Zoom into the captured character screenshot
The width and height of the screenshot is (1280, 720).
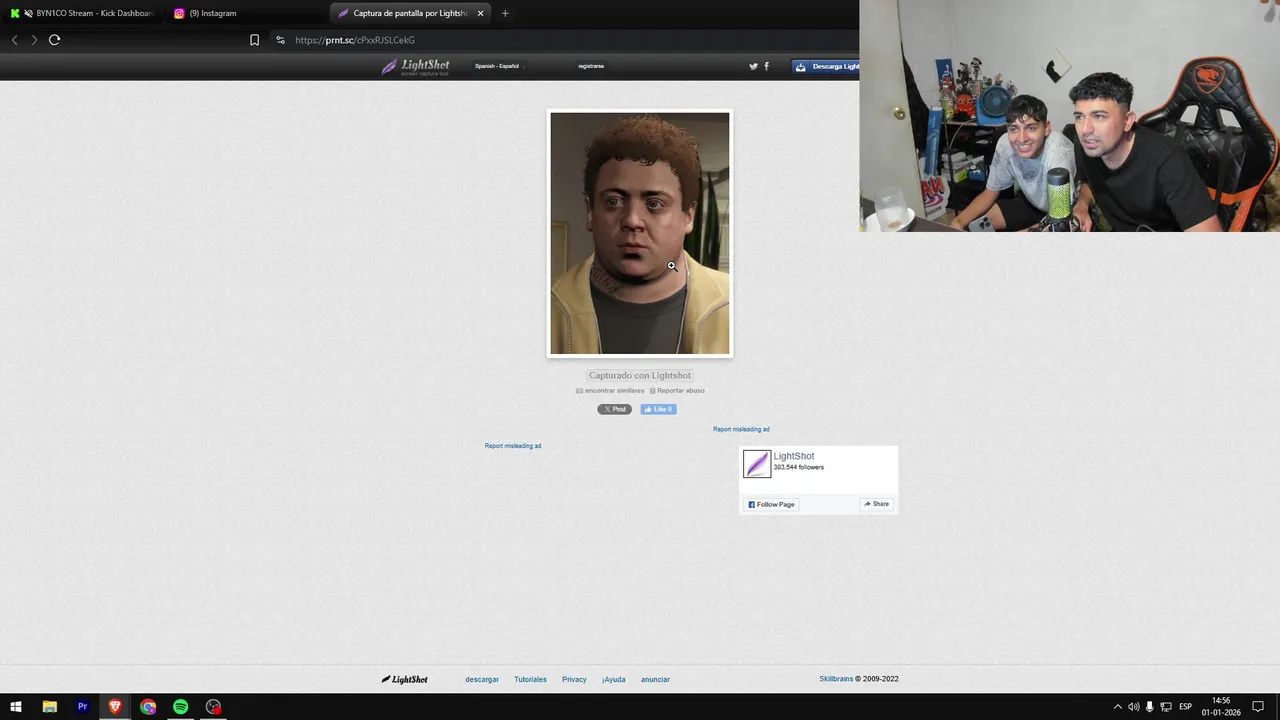[640, 233]
